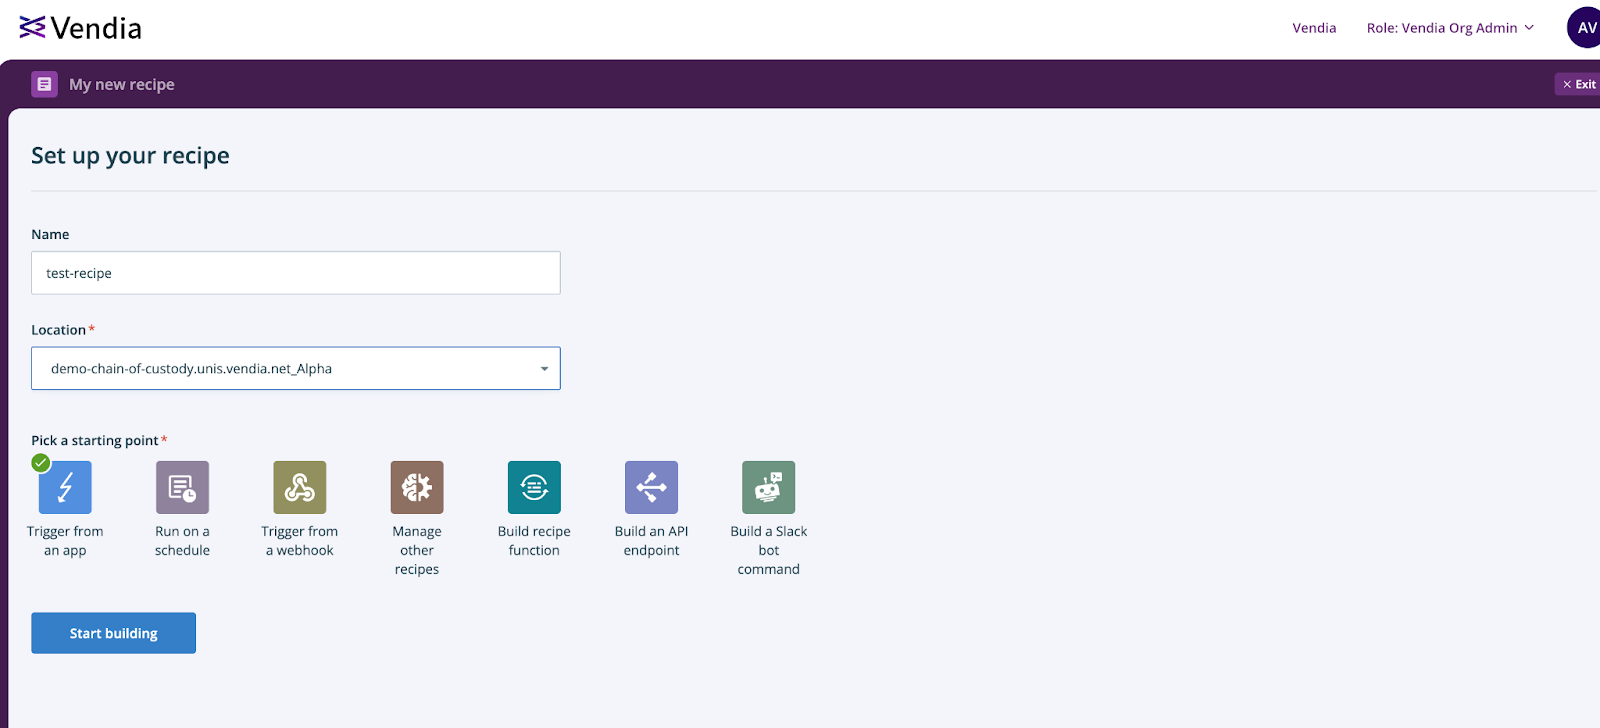This screenshot has height=728, width=1600.
Task: Open the Role: Vendia Org Admin dropdown
Action: 1450,28
